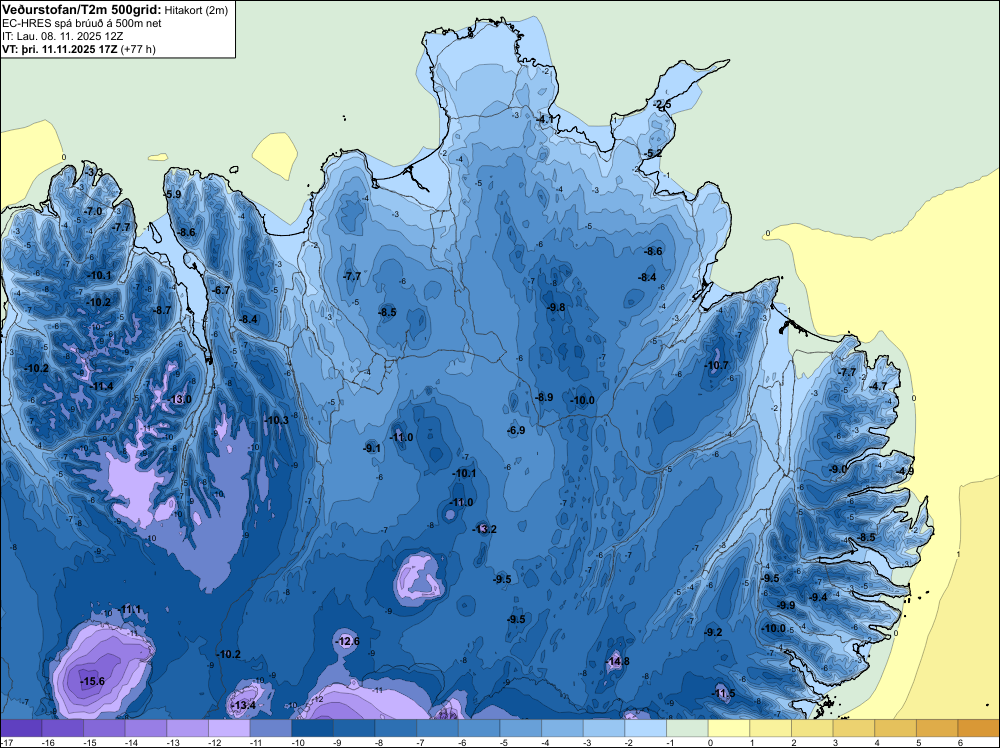
Task: Click the -15.6 temperature label
Action: tap(92, 682)
